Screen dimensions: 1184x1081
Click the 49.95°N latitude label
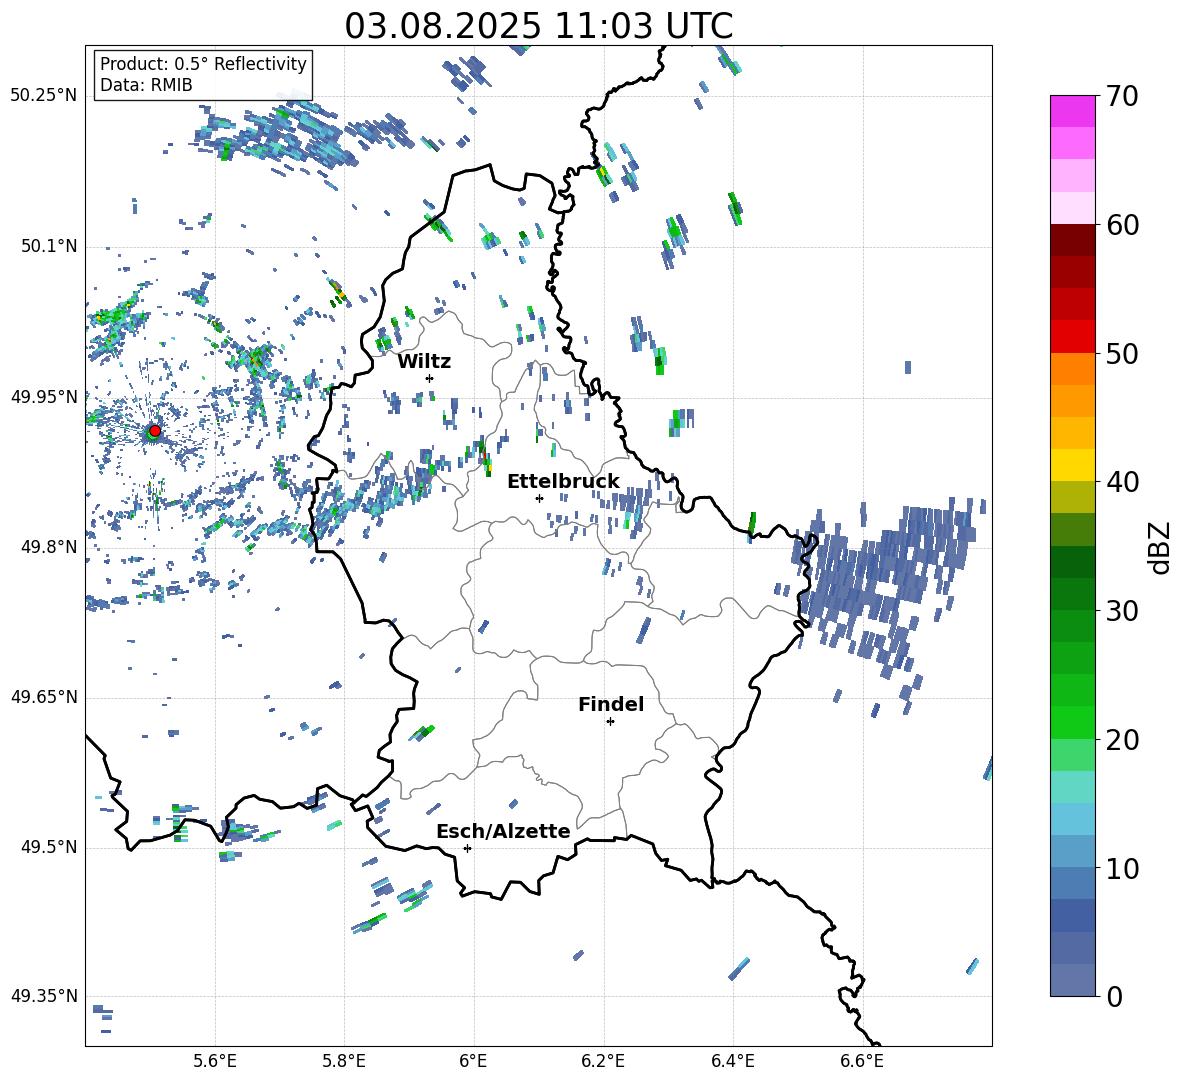click(x=44, y=397)
